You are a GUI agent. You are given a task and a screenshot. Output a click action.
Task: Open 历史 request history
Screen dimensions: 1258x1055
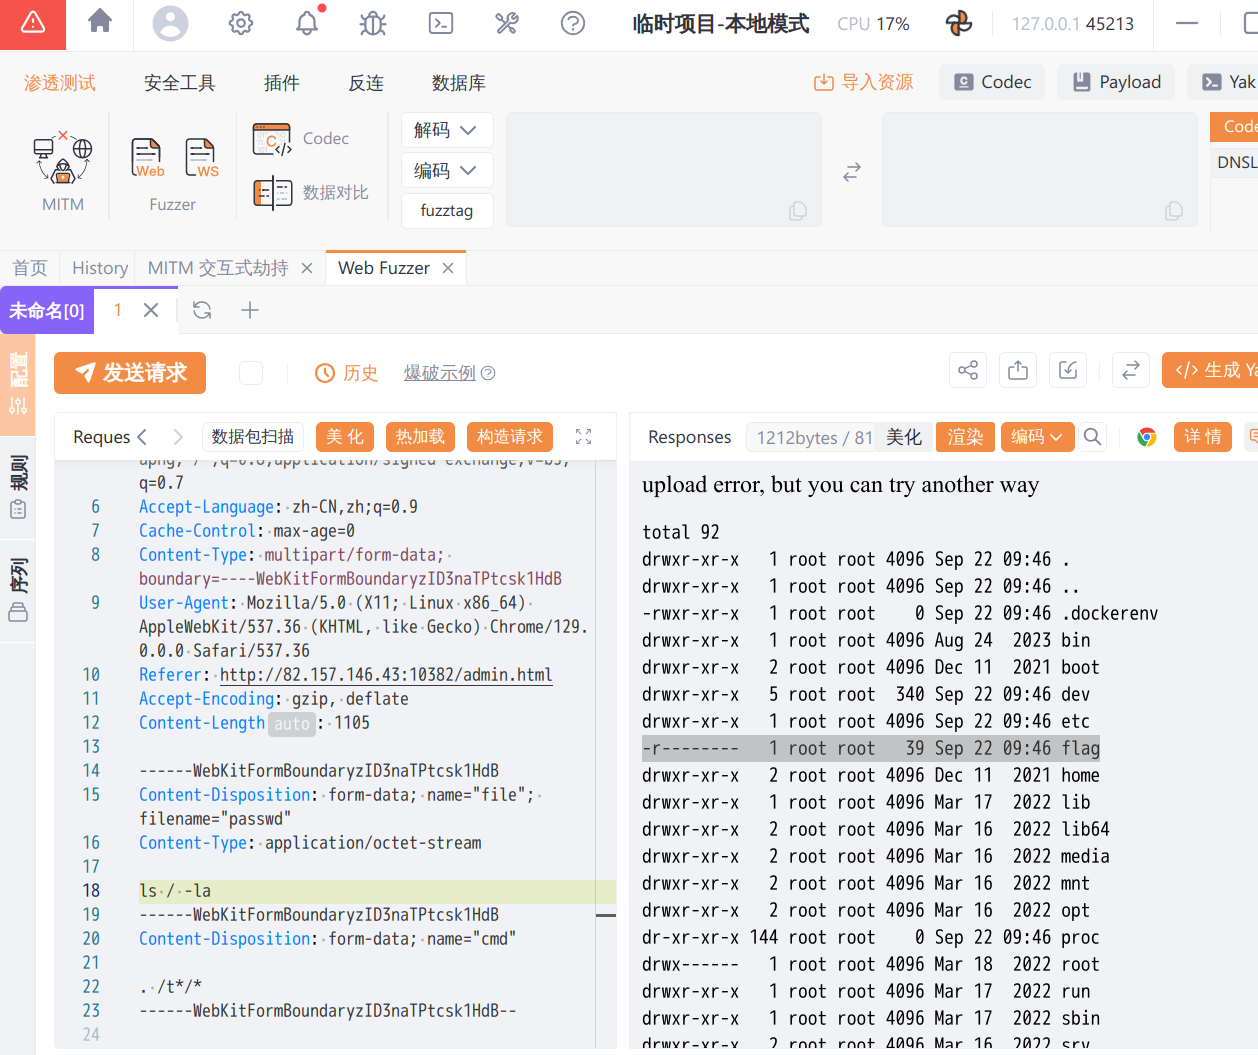347,373
